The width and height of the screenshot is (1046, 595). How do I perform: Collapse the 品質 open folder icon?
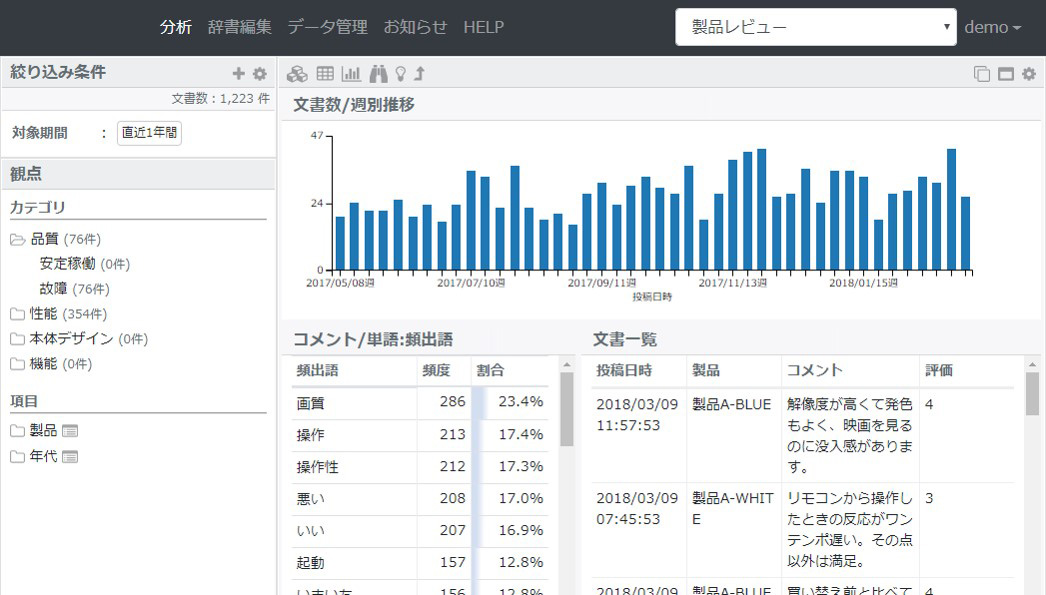coord(18,239)
